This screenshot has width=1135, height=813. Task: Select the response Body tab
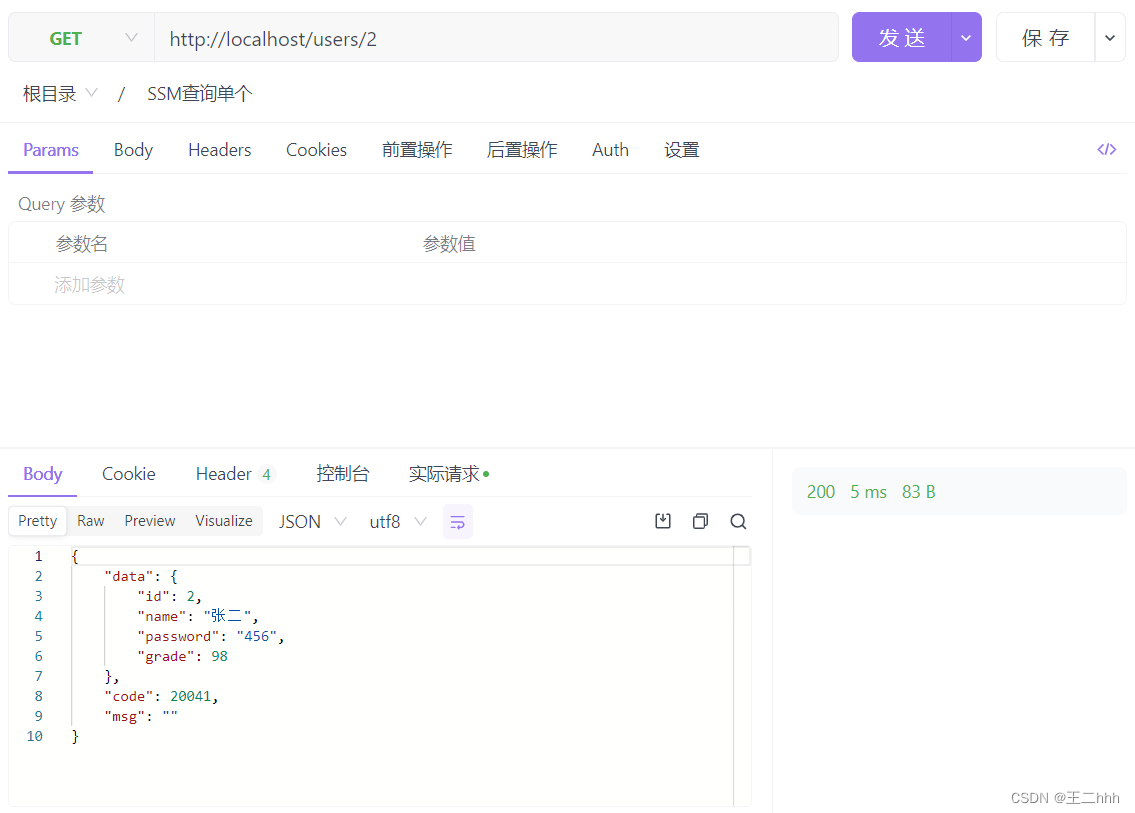click(43, 474)
